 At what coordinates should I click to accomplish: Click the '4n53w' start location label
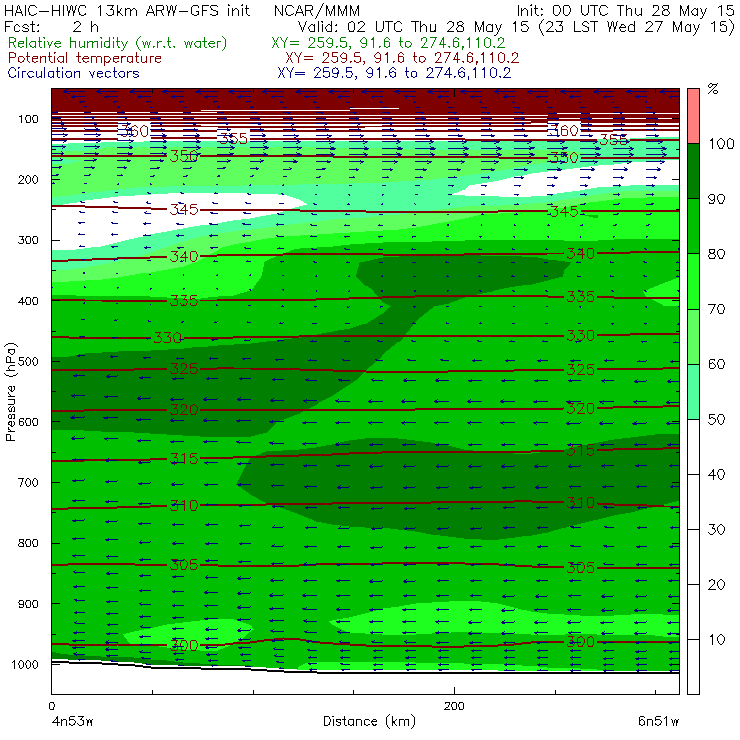pyautogui.click(x=72, y=722)
